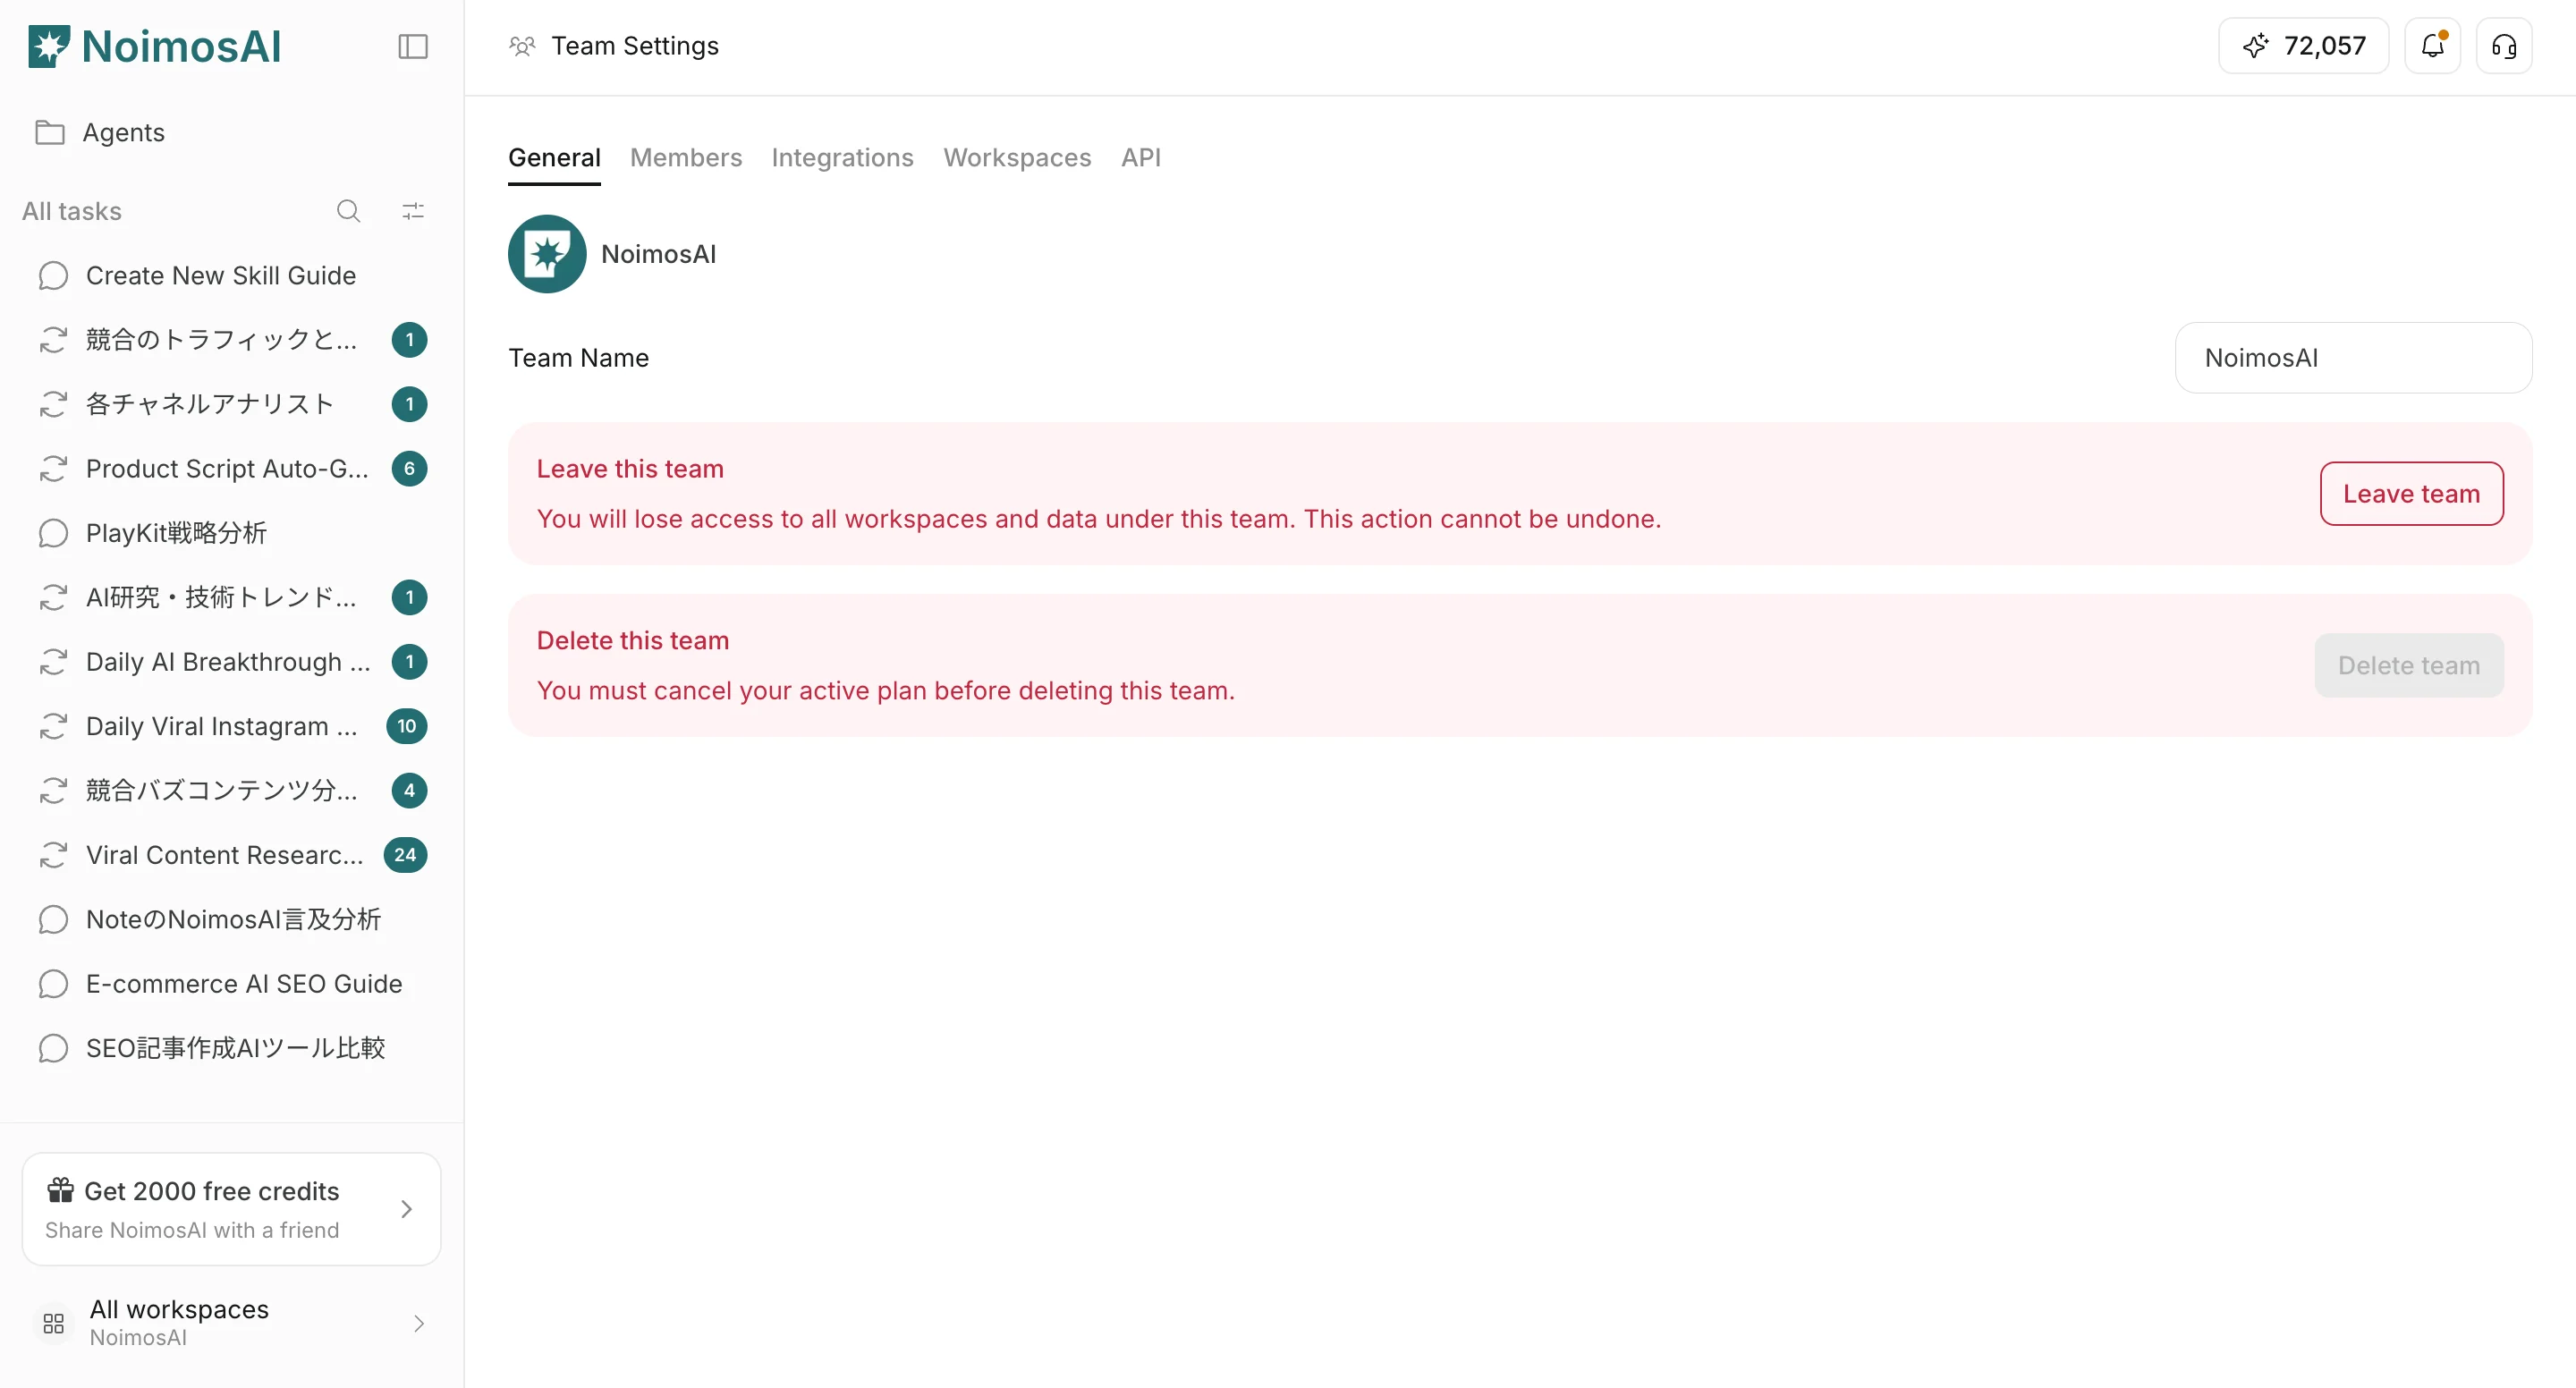Click badge 6 on Product Script Auto-G

409,469
